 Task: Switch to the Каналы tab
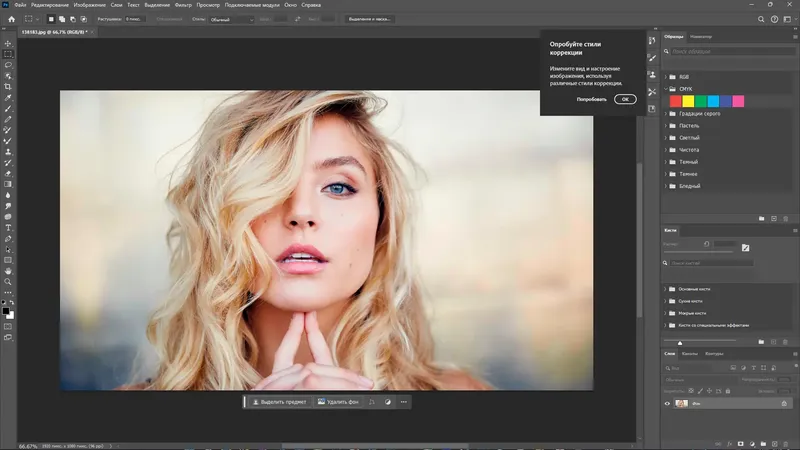(690, 354)
